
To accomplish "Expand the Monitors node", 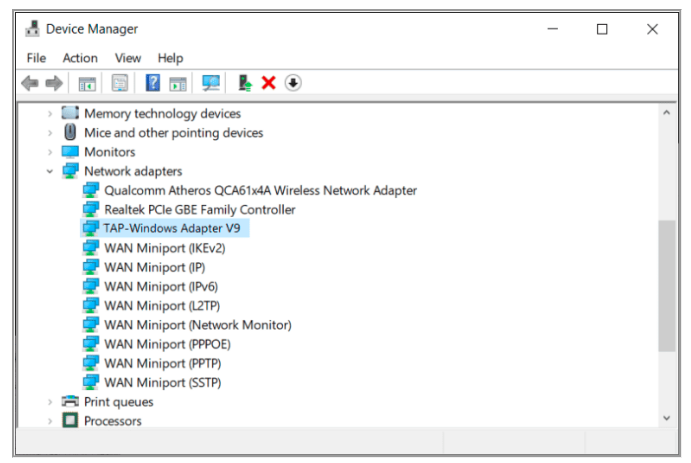I will pos(50,152).
